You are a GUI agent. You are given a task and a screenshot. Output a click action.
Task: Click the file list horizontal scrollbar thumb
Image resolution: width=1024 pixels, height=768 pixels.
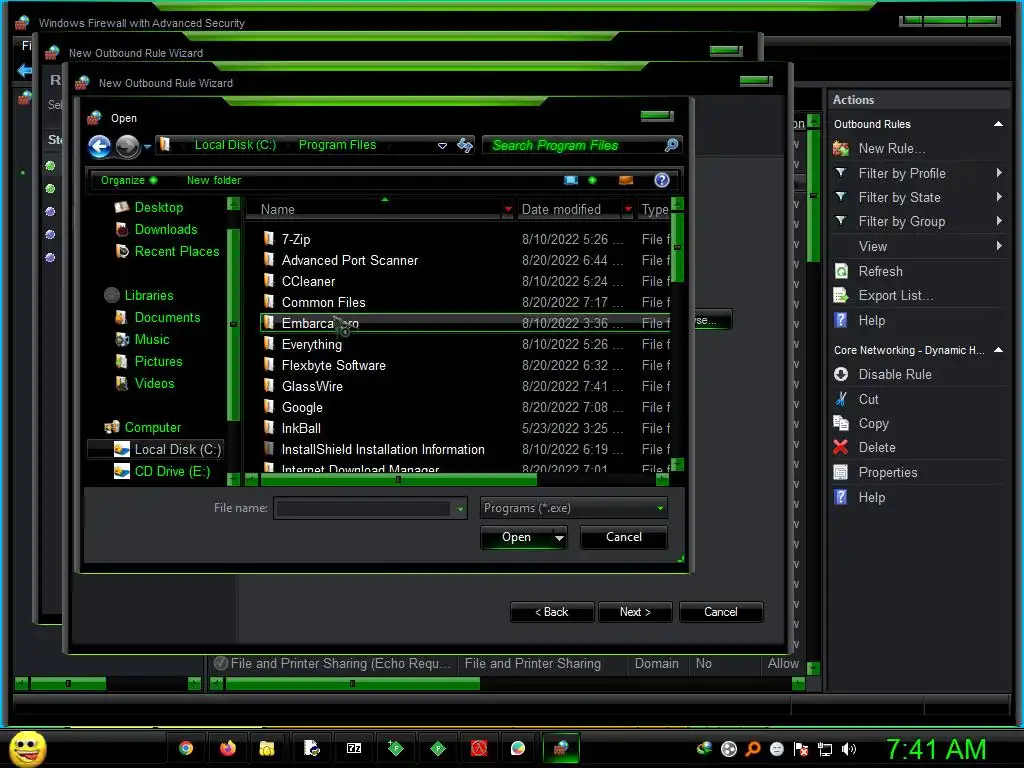[x=398, y=480]
